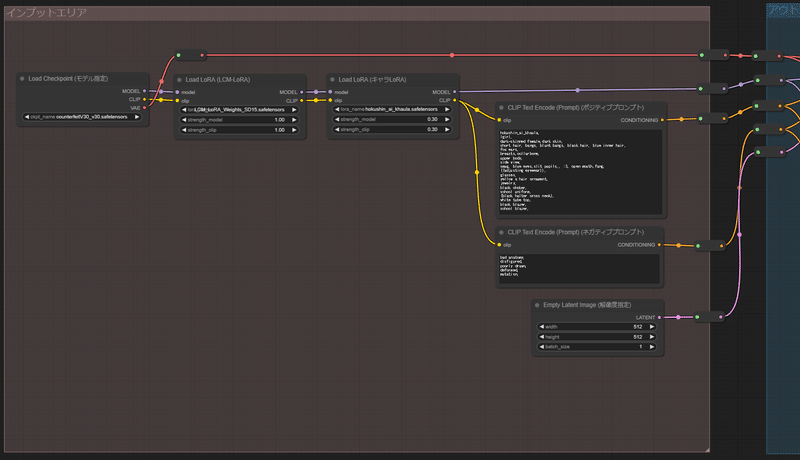This screenshot has width=800, height=460.
Task: Click the clip input of negative prompt node
Action: (x=499, y=245)
